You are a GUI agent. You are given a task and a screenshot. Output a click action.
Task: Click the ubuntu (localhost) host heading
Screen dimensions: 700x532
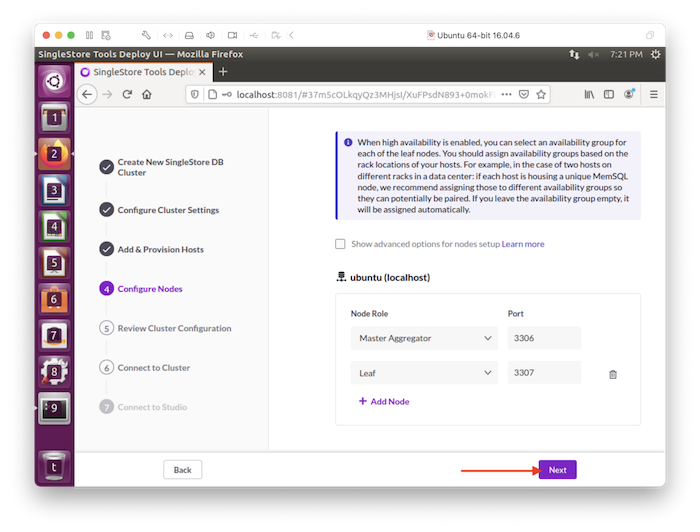[x=390, y=277]
